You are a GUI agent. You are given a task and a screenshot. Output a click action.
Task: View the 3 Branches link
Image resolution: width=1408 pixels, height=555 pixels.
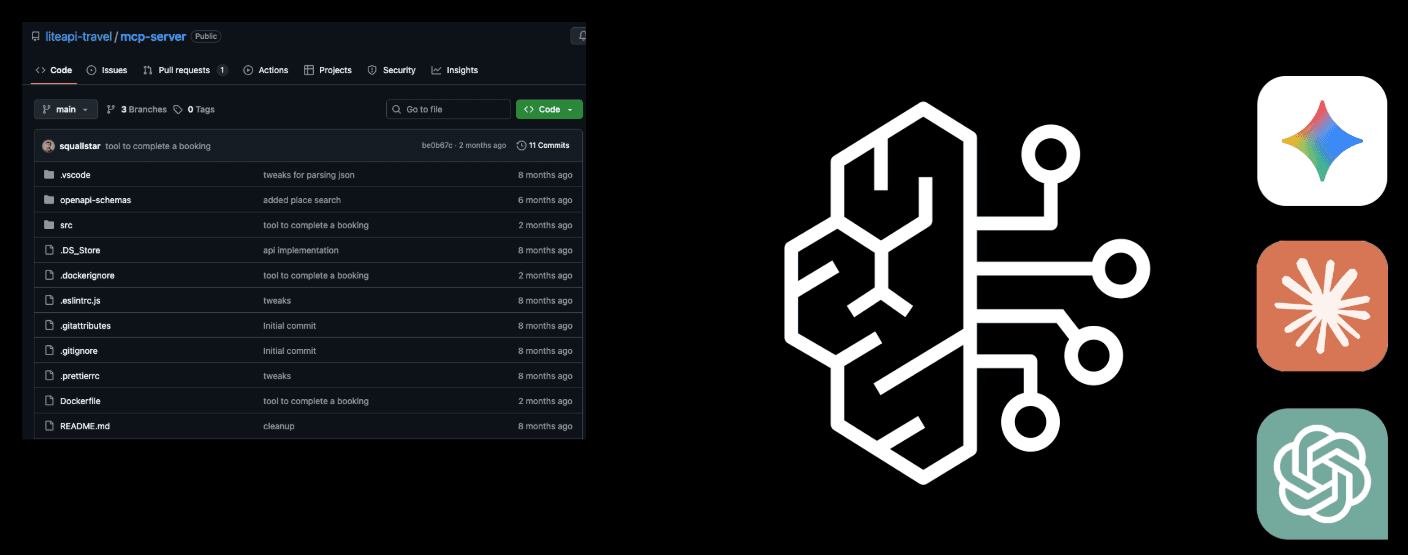pyautogui.click(x=137, y=110)
